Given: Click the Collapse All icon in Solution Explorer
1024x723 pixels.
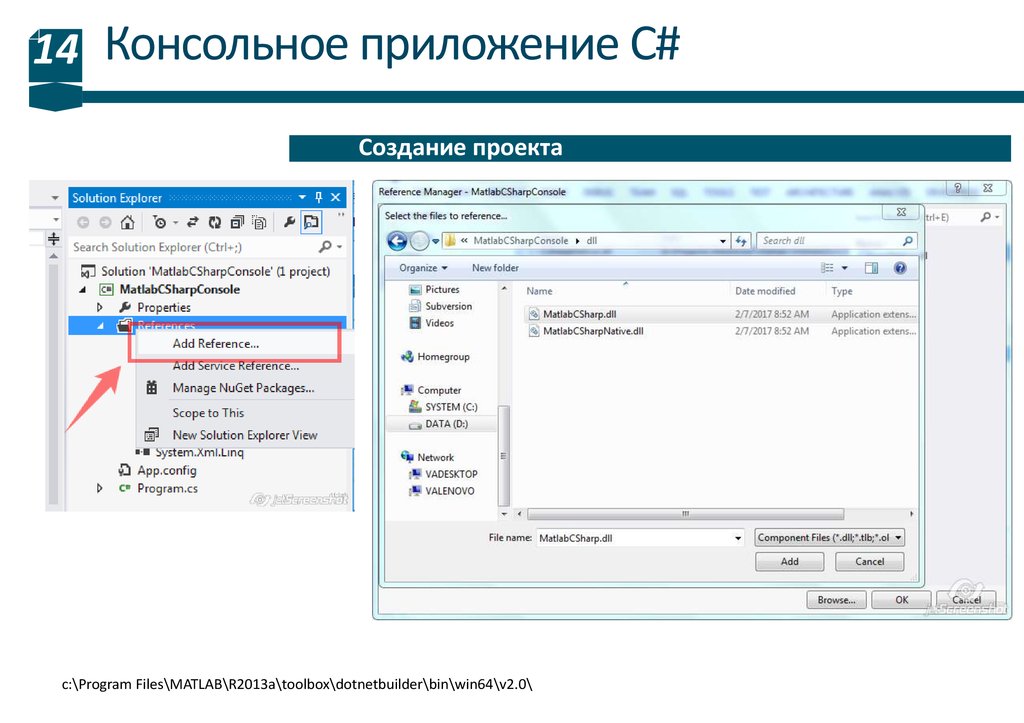Looking at the screenshot, I should pos(238,222).
